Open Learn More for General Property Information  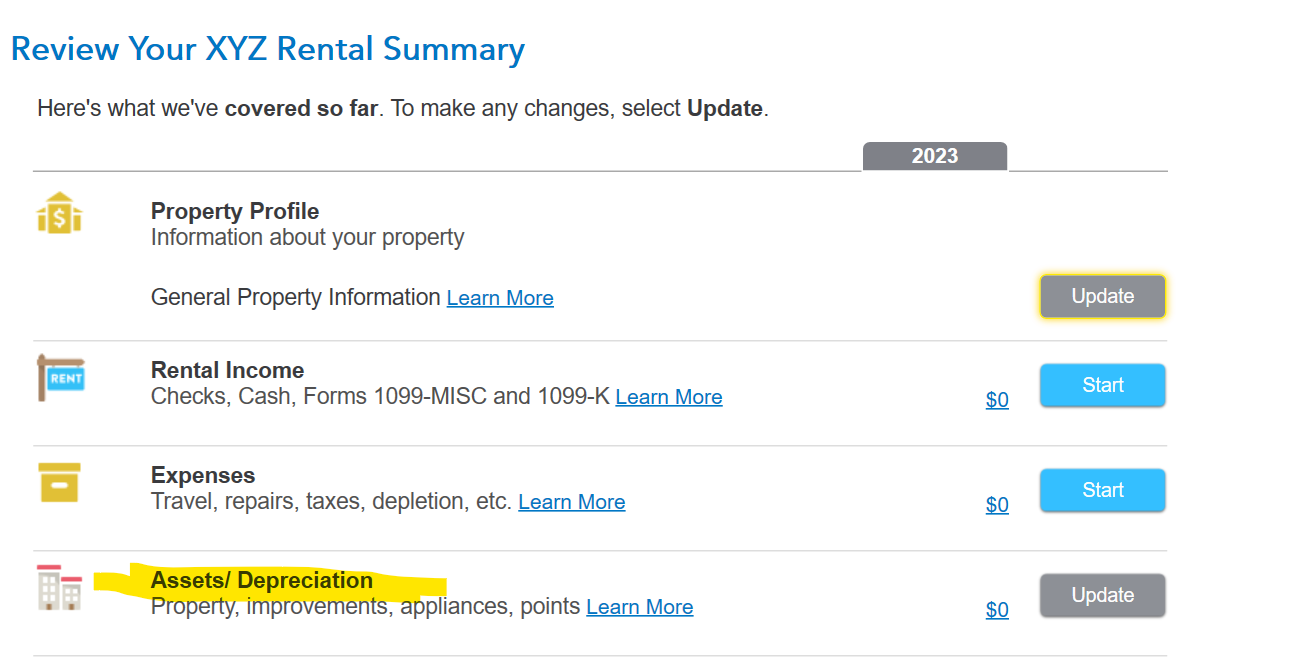coord(500,298)
